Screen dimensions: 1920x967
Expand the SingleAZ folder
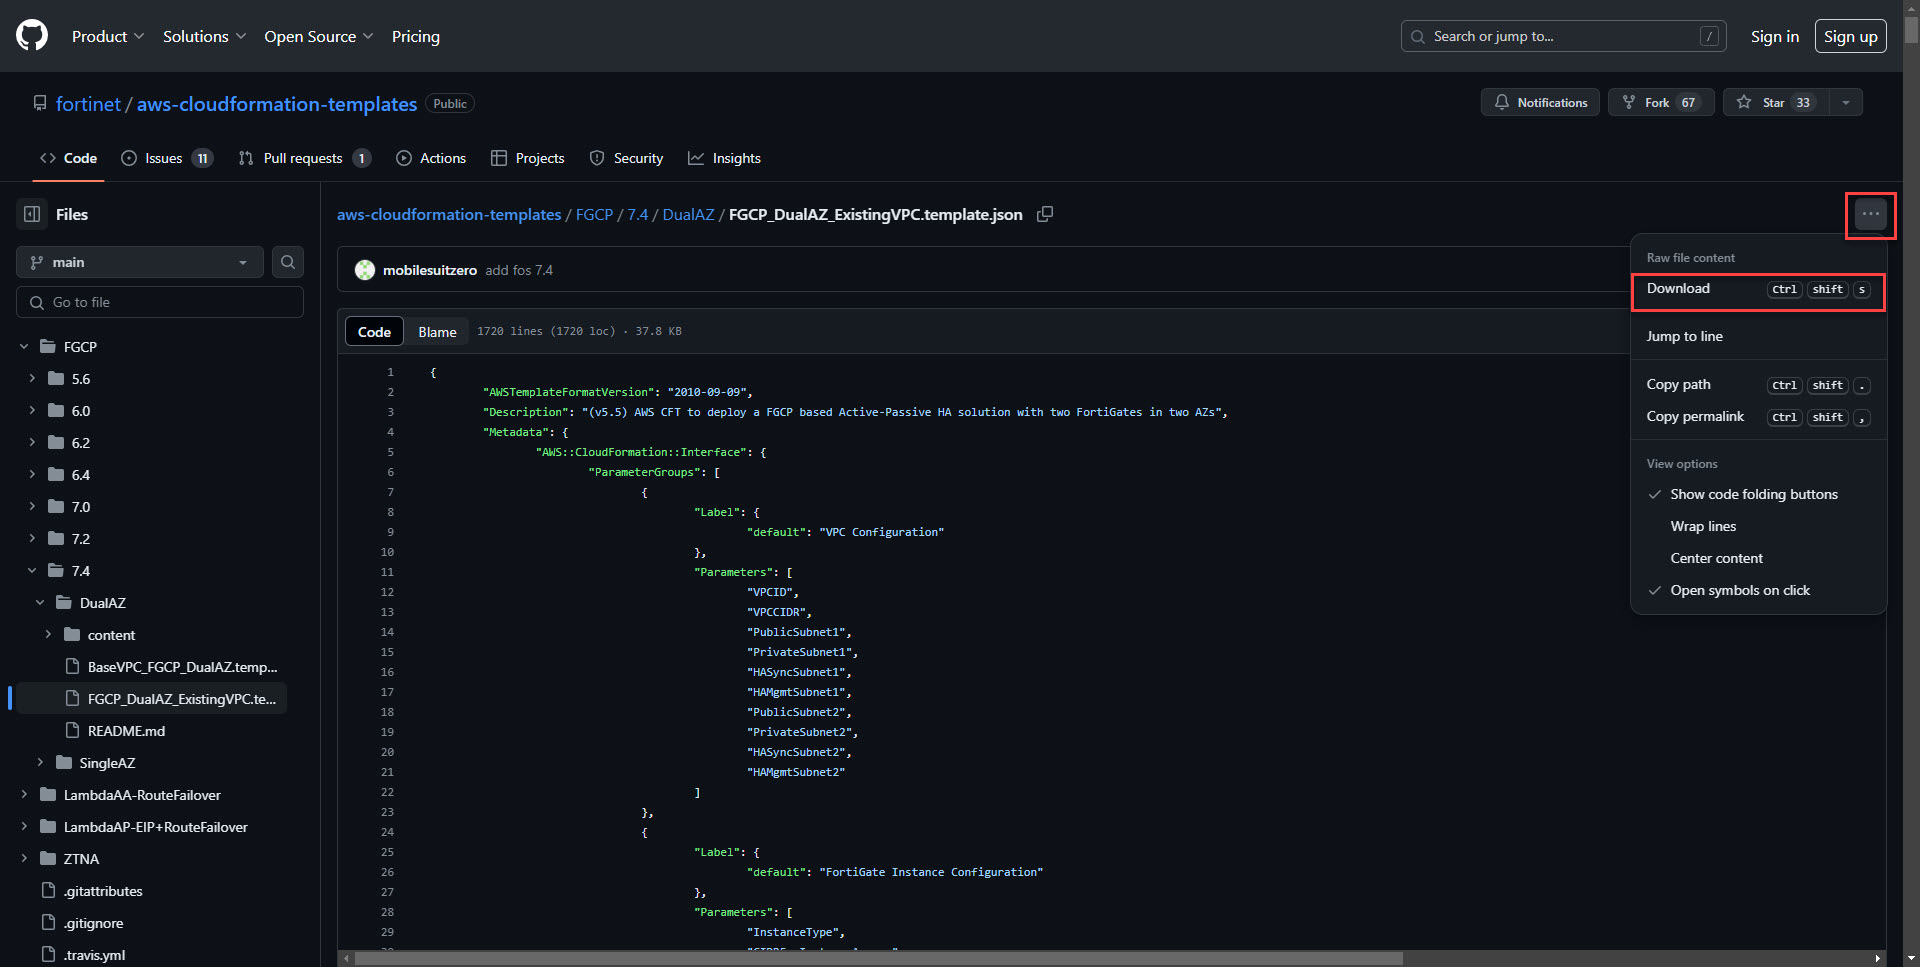tap(40, 763)
